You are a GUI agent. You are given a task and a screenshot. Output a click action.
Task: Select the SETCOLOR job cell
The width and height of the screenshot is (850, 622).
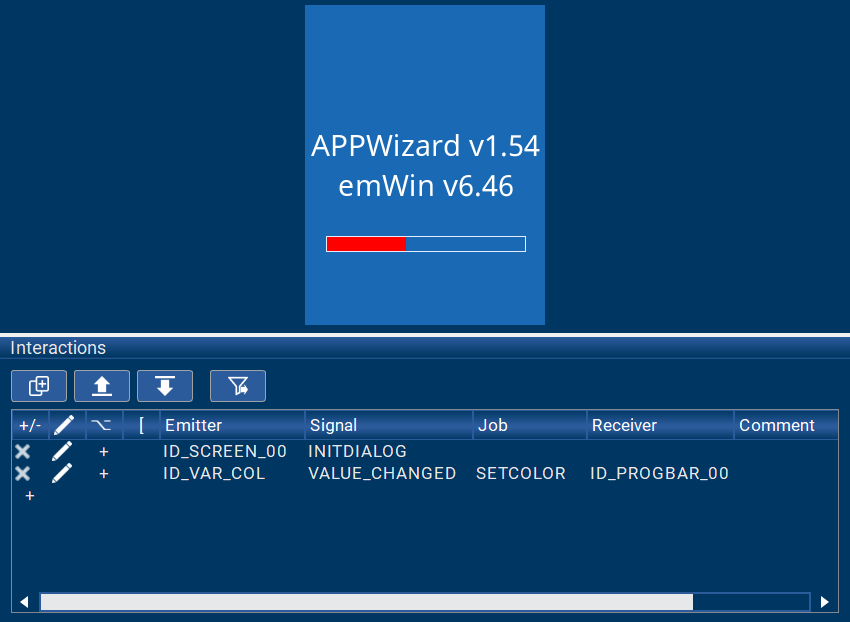point(521,473)
